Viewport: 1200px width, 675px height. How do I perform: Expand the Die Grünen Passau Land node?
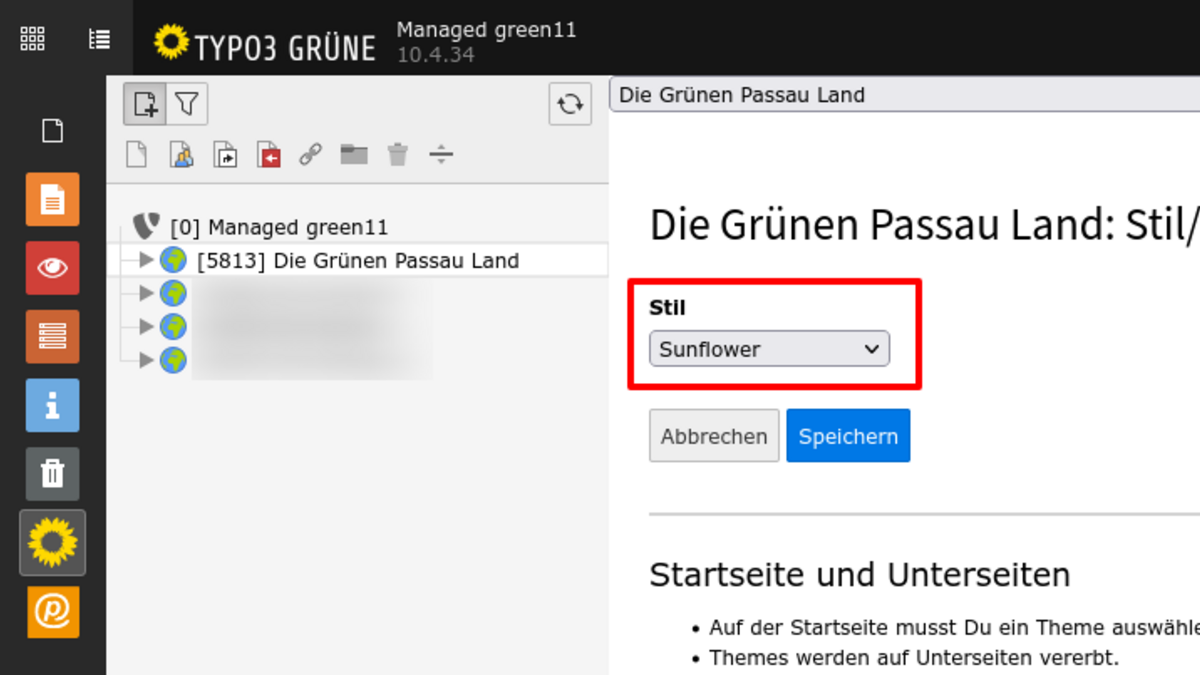[146, 260]
